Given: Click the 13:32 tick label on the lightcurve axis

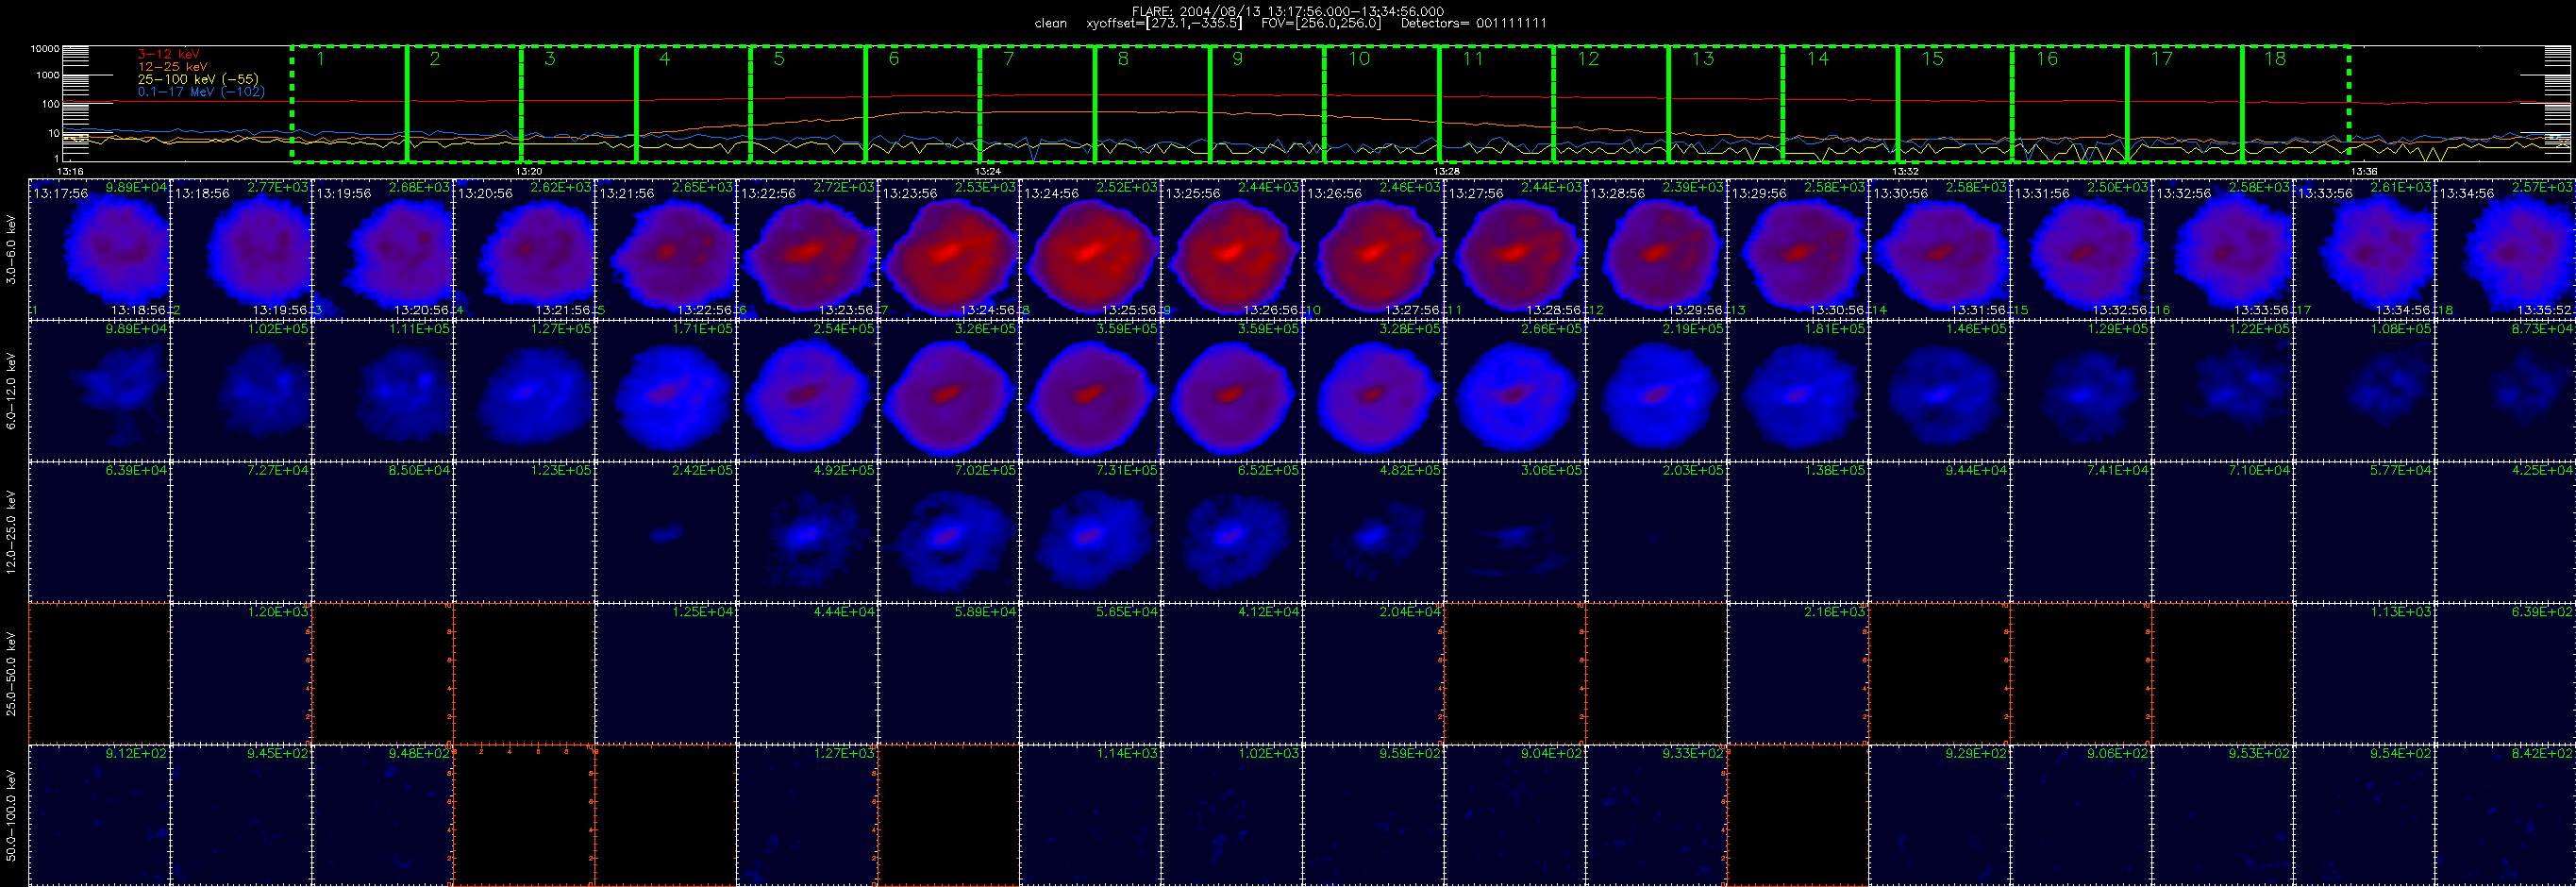Looking at the screenshot, I should [1905, 172].
